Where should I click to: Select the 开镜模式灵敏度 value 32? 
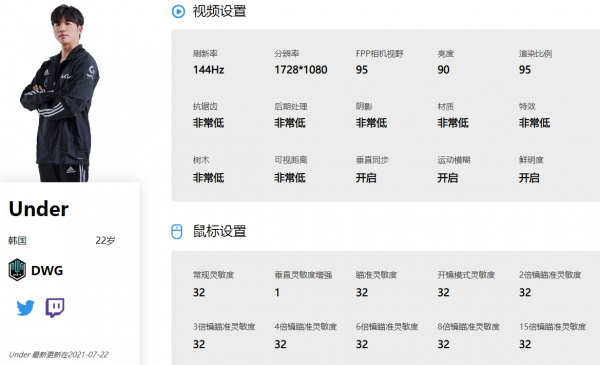[x=443, y=292]
